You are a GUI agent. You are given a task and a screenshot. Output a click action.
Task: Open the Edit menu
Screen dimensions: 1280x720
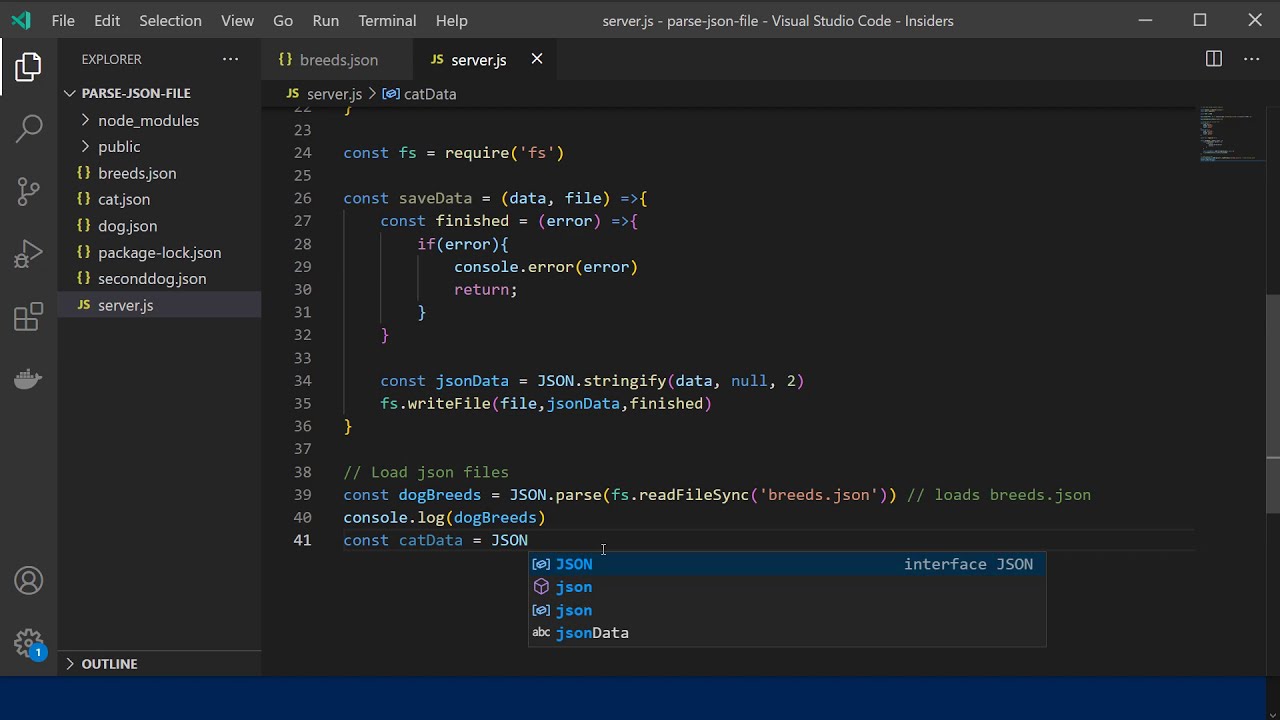click(x=107, y=20)
